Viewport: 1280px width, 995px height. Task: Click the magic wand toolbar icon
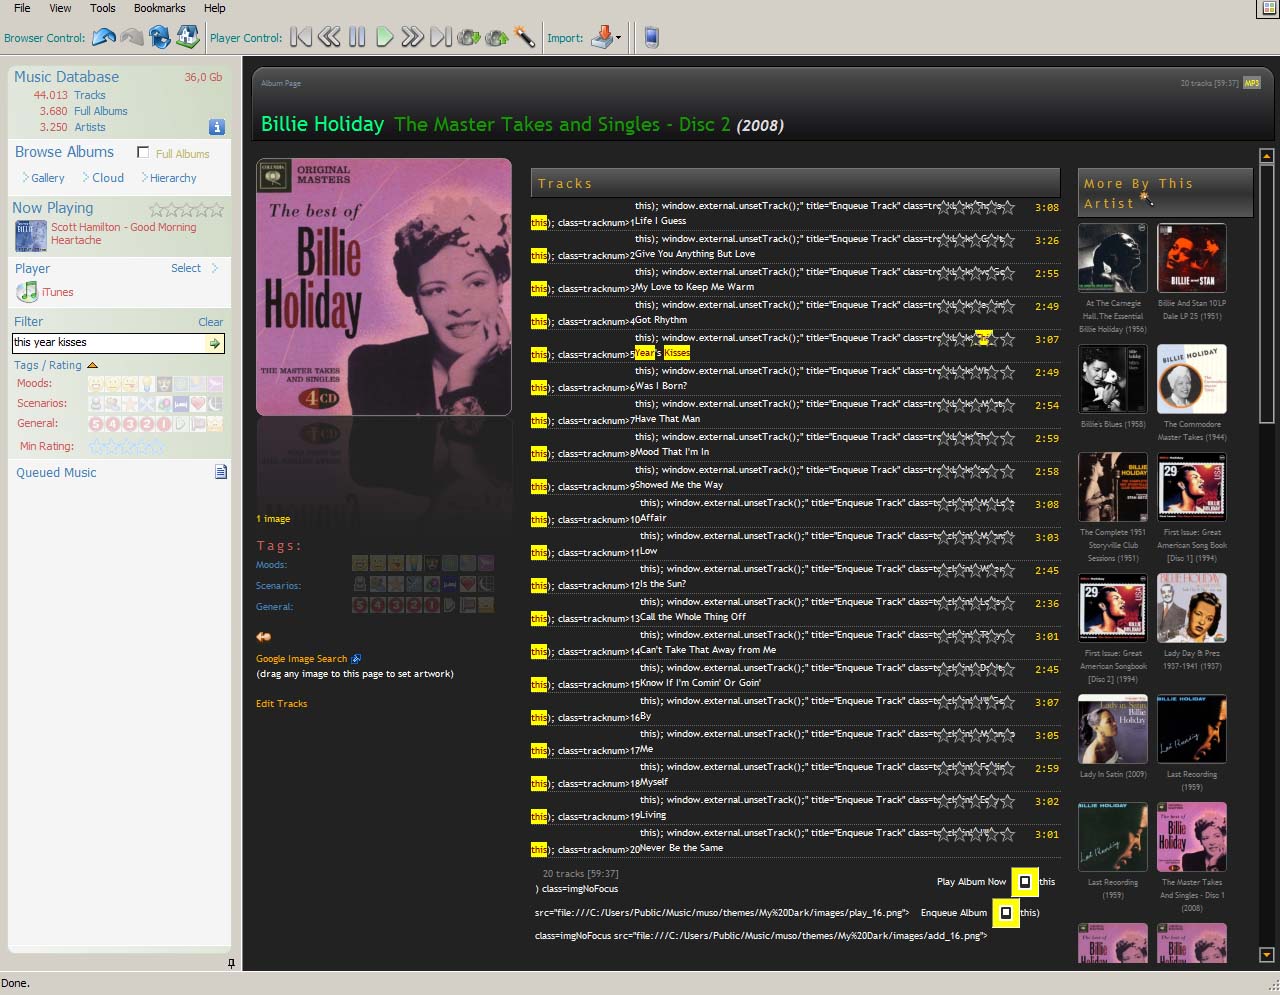(524, 37)
